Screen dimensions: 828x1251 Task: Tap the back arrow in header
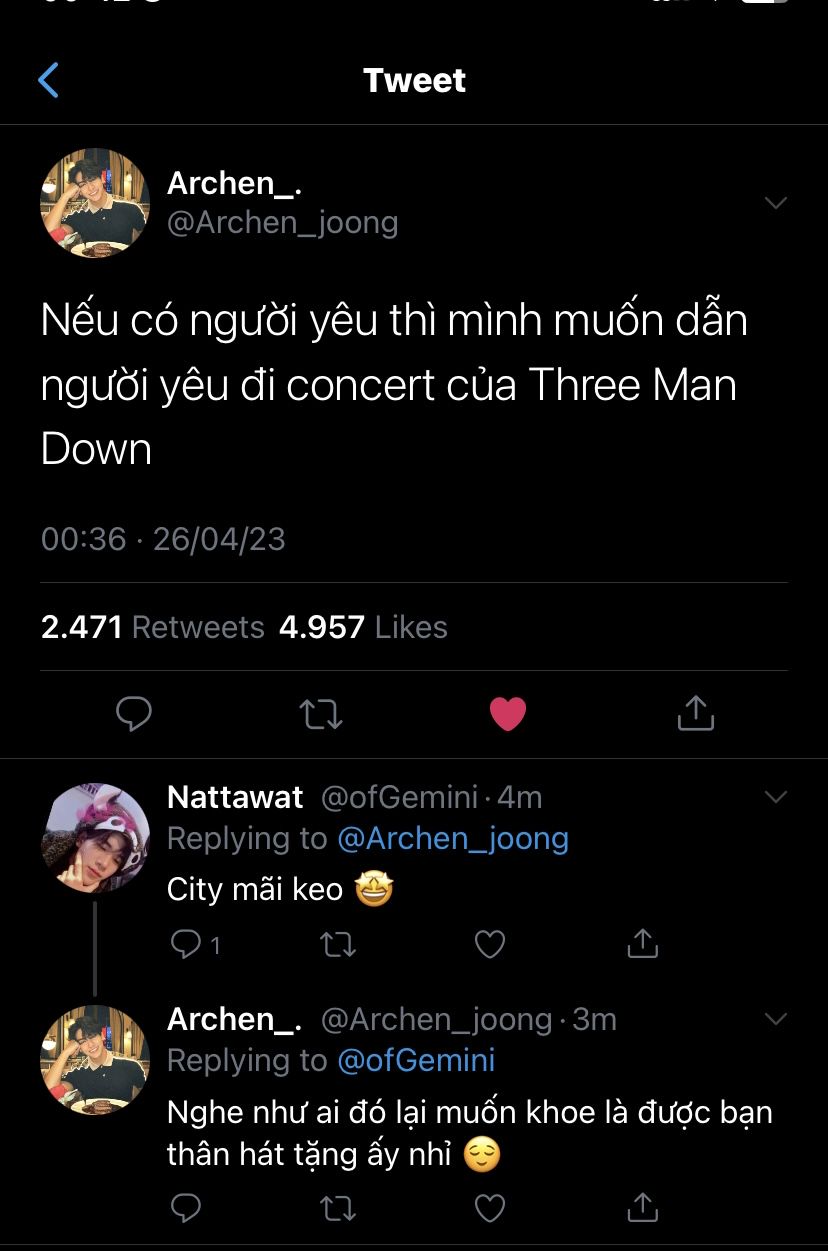[48, 80]
